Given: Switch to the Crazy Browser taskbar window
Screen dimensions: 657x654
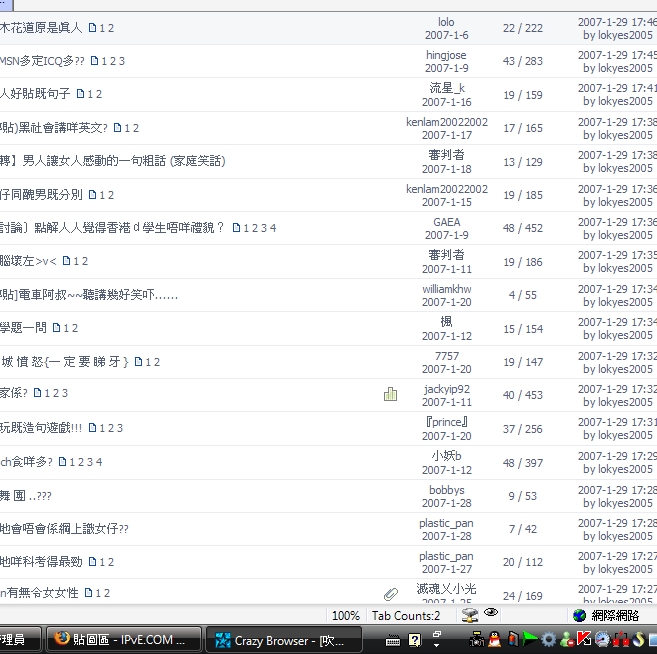Looking at the screenshot, I should click(x=283, y=640).
